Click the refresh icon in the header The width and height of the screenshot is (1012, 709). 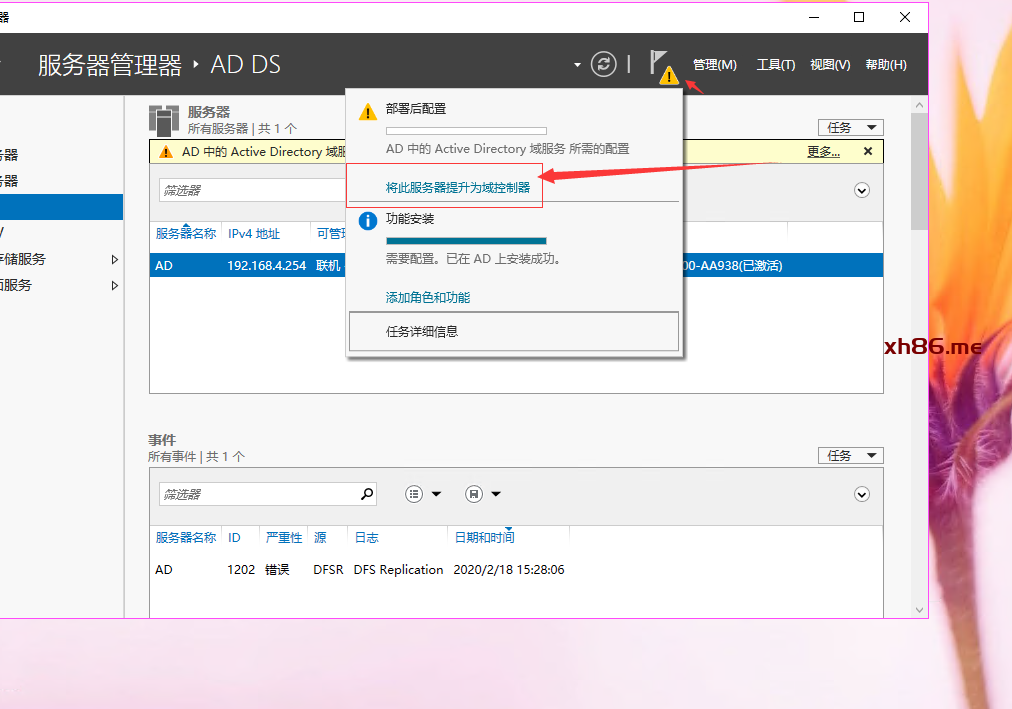pos(603,64)
